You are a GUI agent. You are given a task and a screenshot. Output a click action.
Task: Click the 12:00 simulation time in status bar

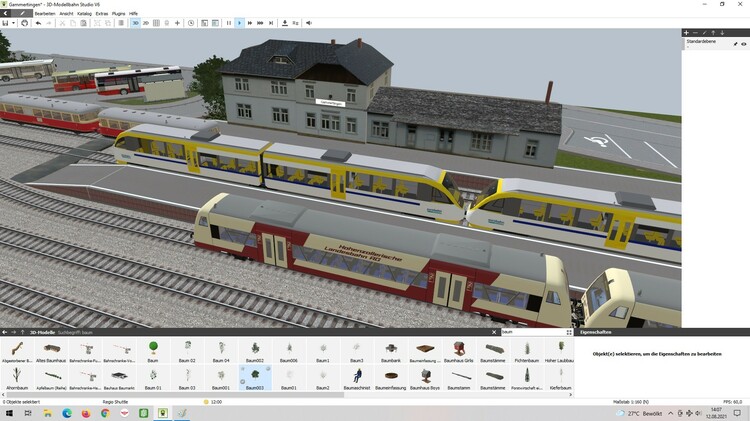click(216, 402)
